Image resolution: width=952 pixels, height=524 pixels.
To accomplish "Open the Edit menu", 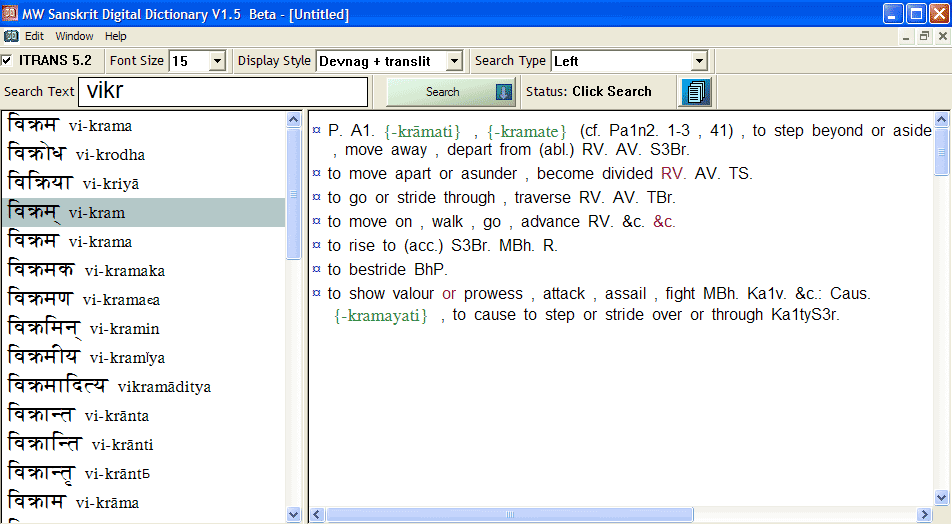I will (x=35, y=36).
